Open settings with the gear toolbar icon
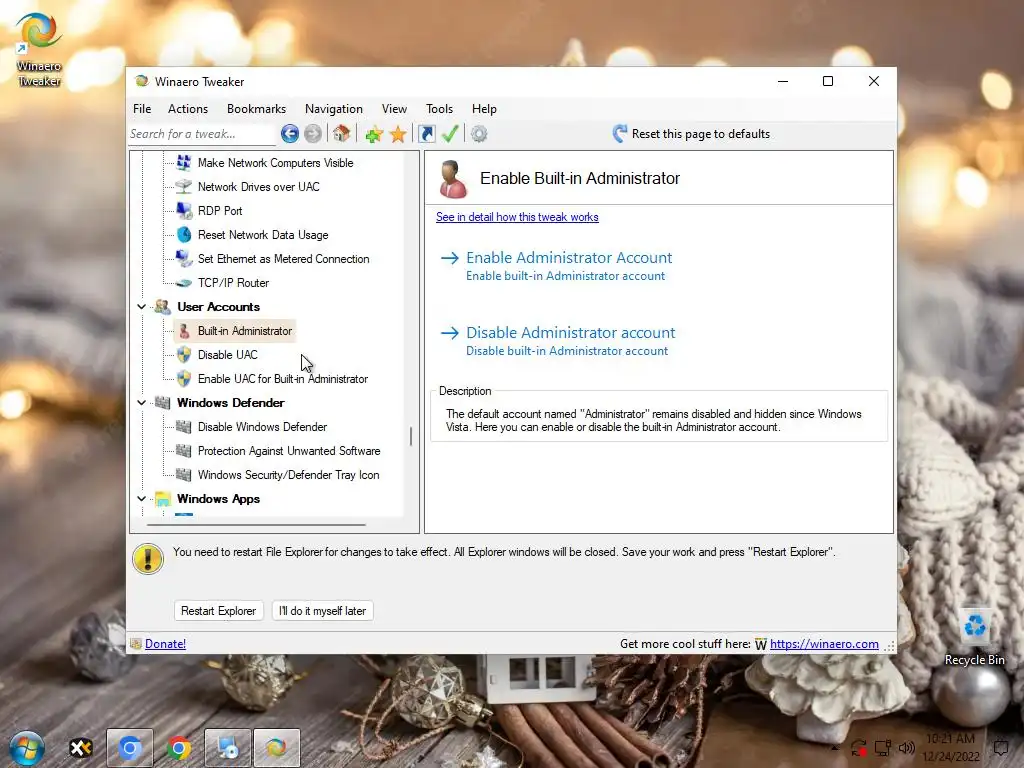 (x=479, y=134)
